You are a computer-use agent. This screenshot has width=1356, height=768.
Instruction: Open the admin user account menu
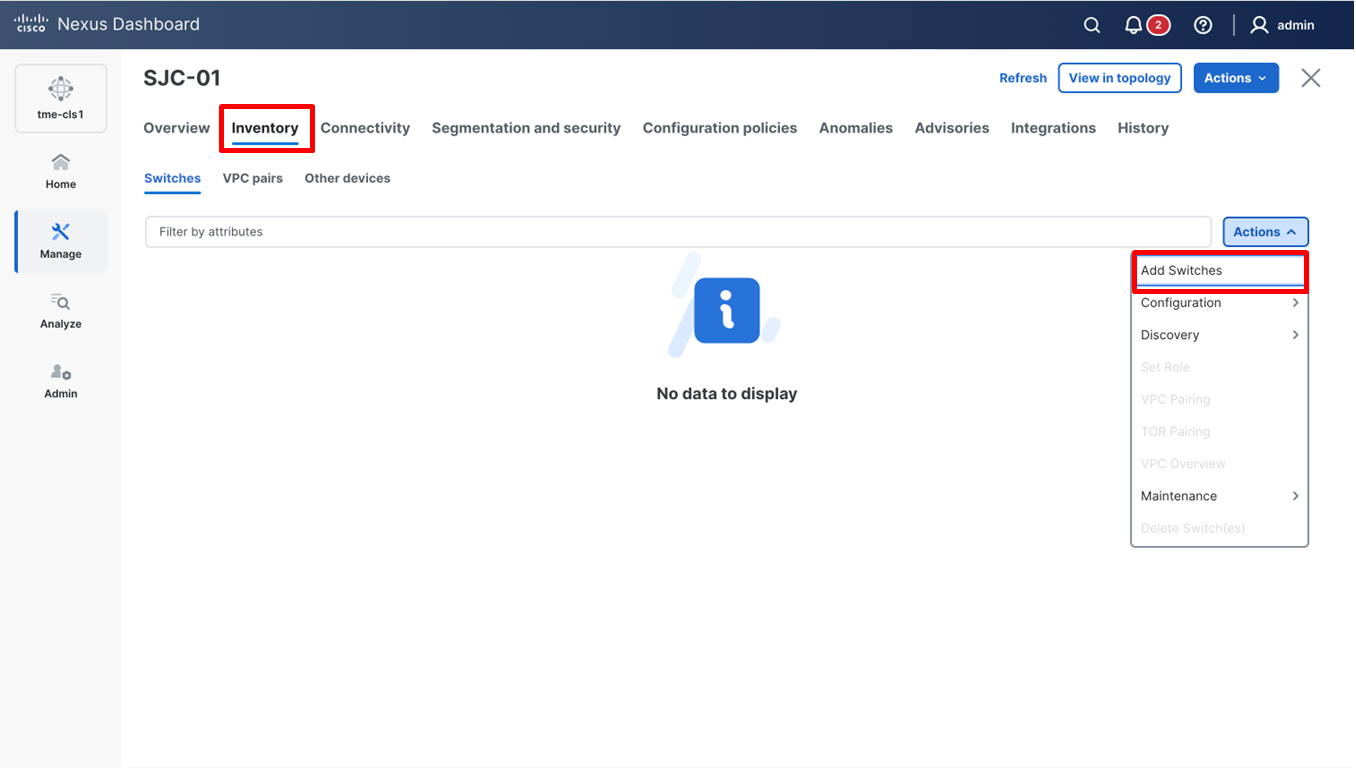(1283, 24)
